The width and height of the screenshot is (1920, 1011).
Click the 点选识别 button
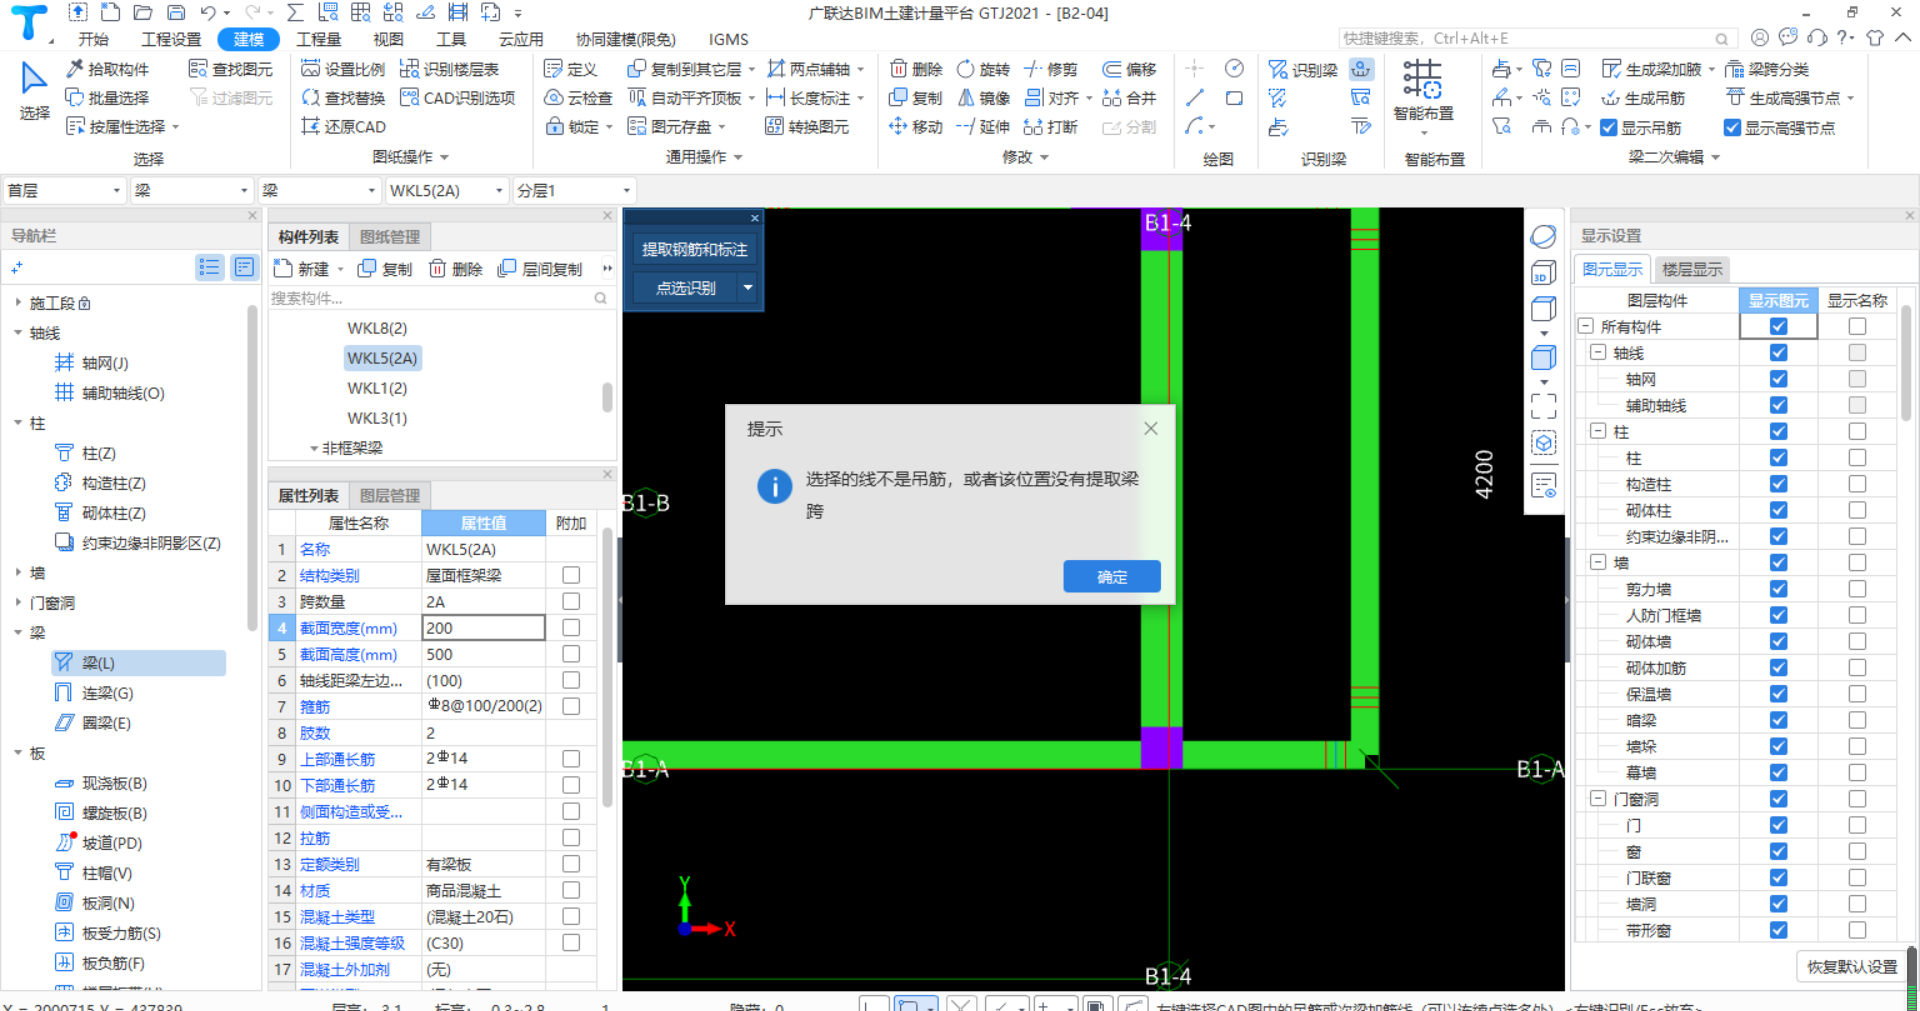[686, 288]
